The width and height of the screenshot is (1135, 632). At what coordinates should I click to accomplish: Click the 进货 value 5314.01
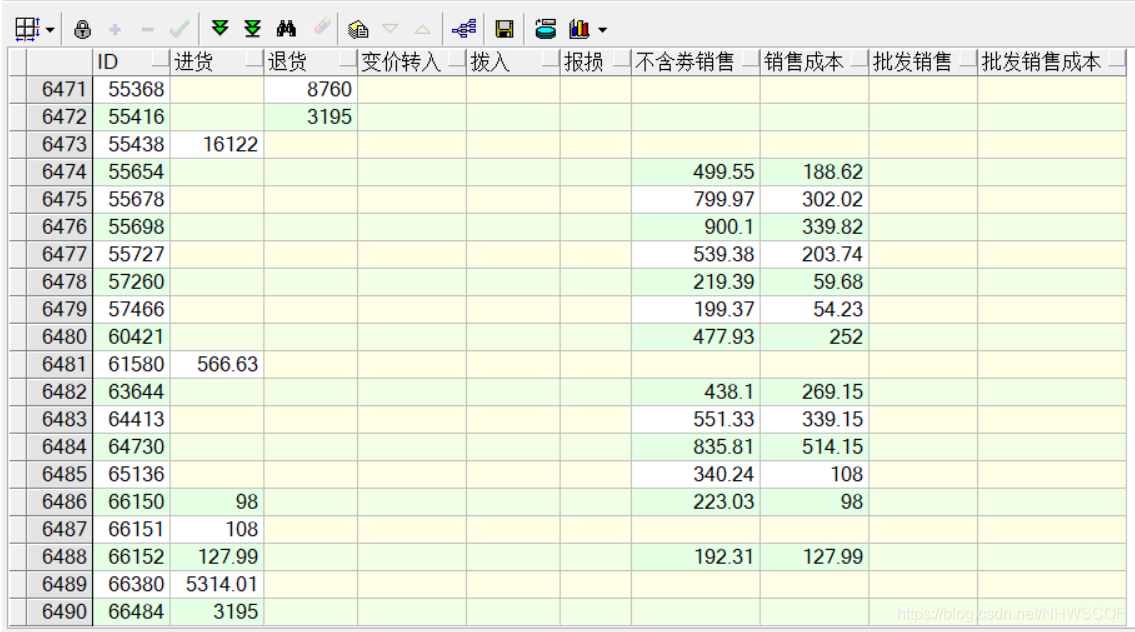[x=217, y=584]
